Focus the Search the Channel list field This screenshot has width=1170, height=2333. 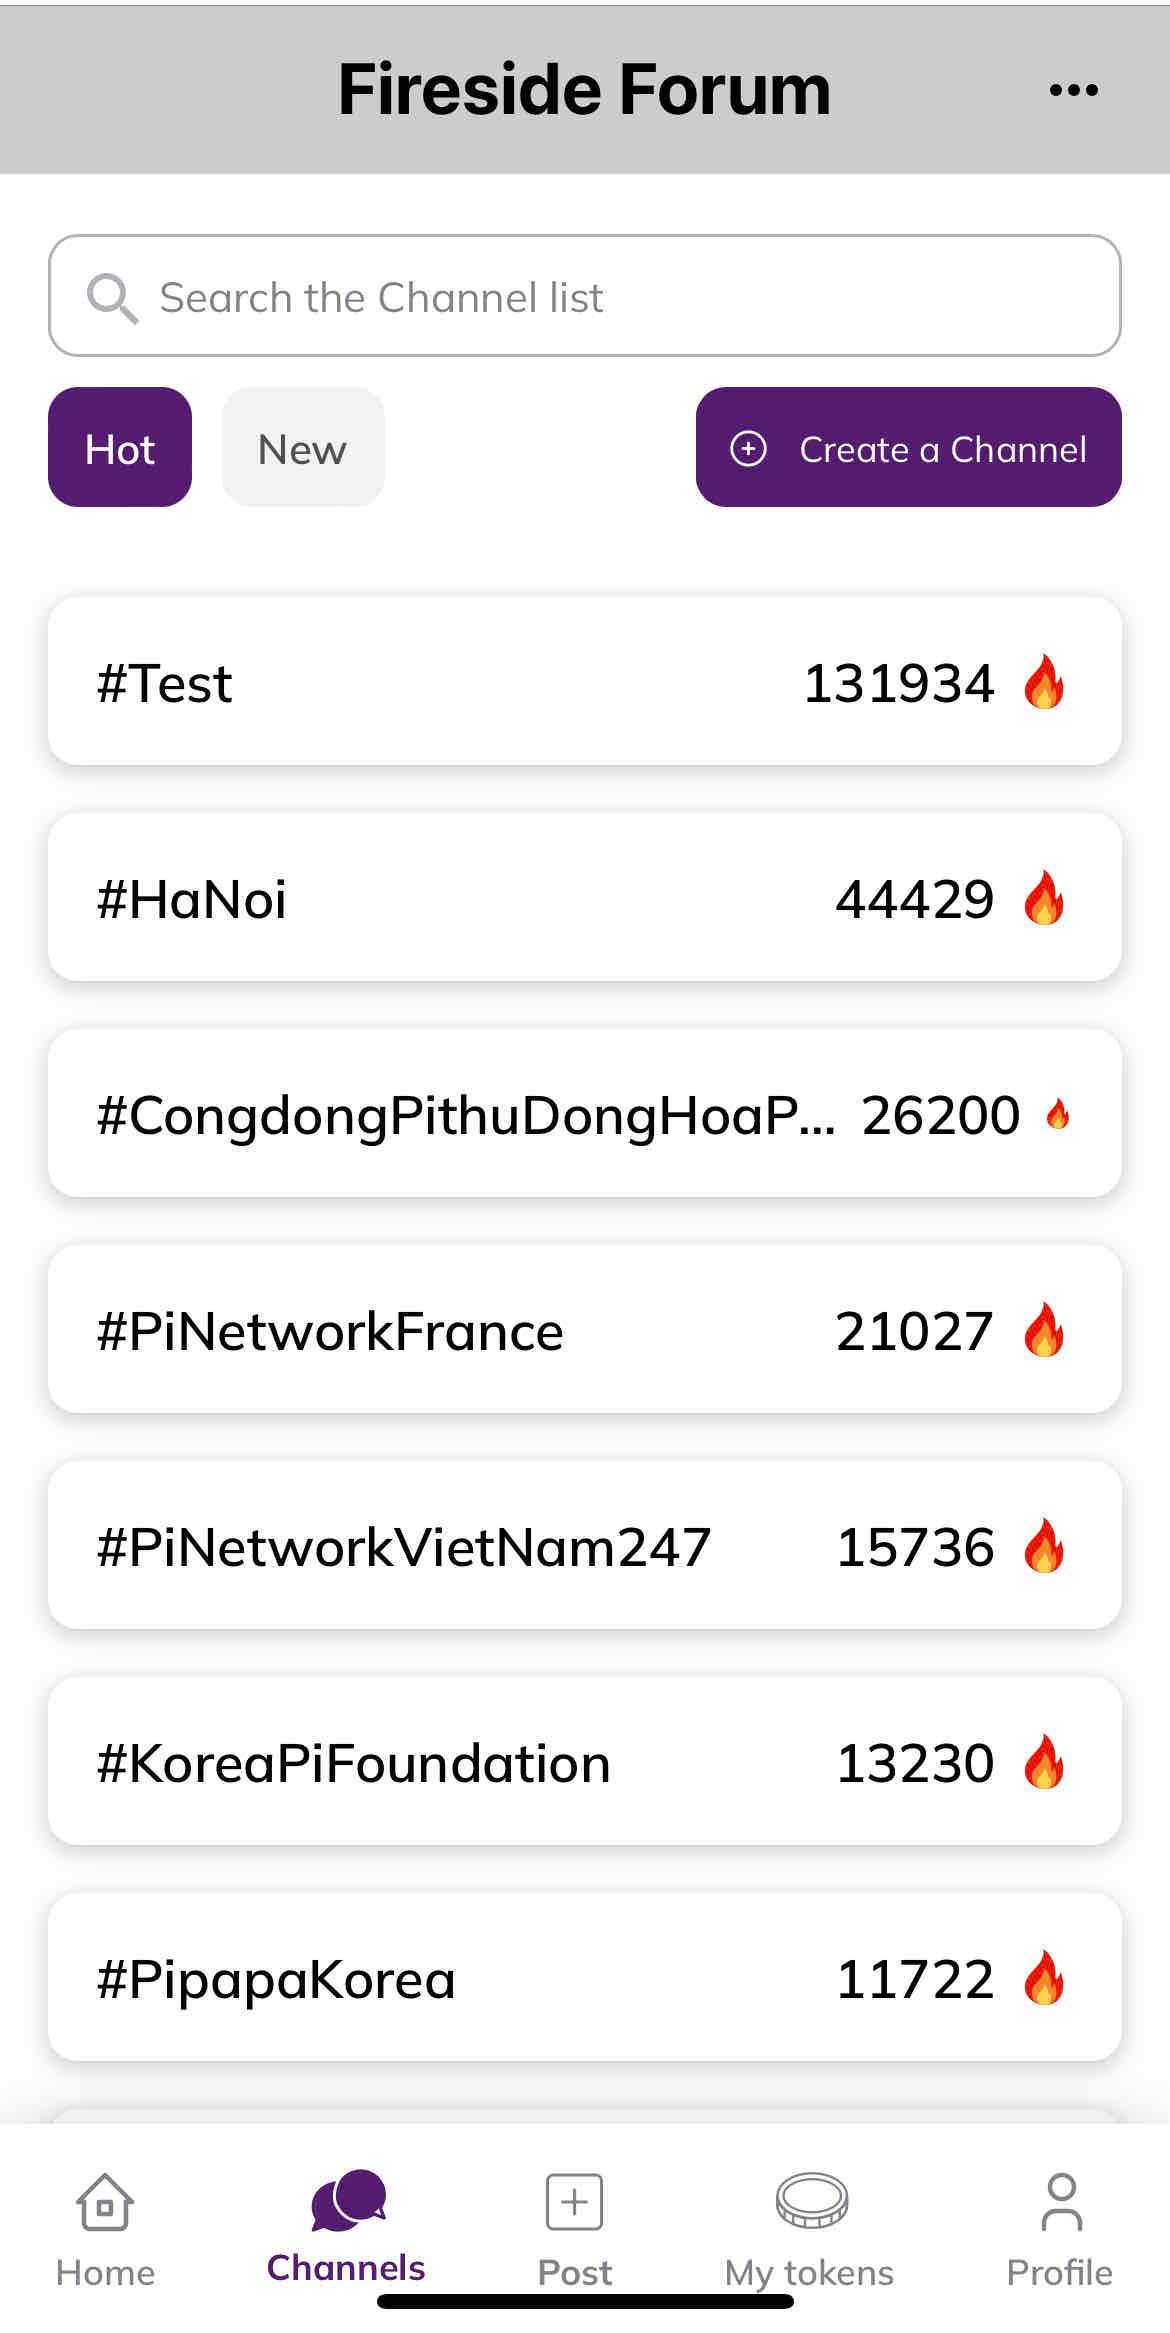coord(585,296)
